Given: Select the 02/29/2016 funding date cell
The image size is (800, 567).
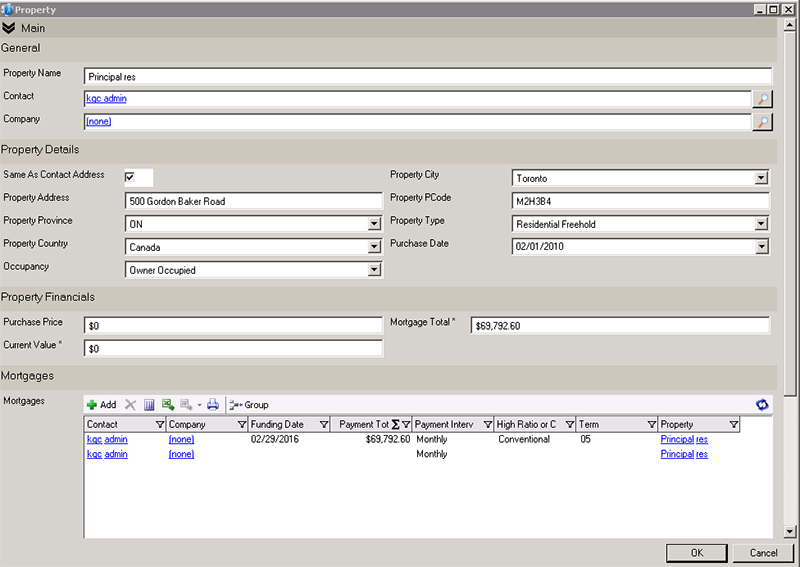Looking at the screenshot, I should pos(274,439).
